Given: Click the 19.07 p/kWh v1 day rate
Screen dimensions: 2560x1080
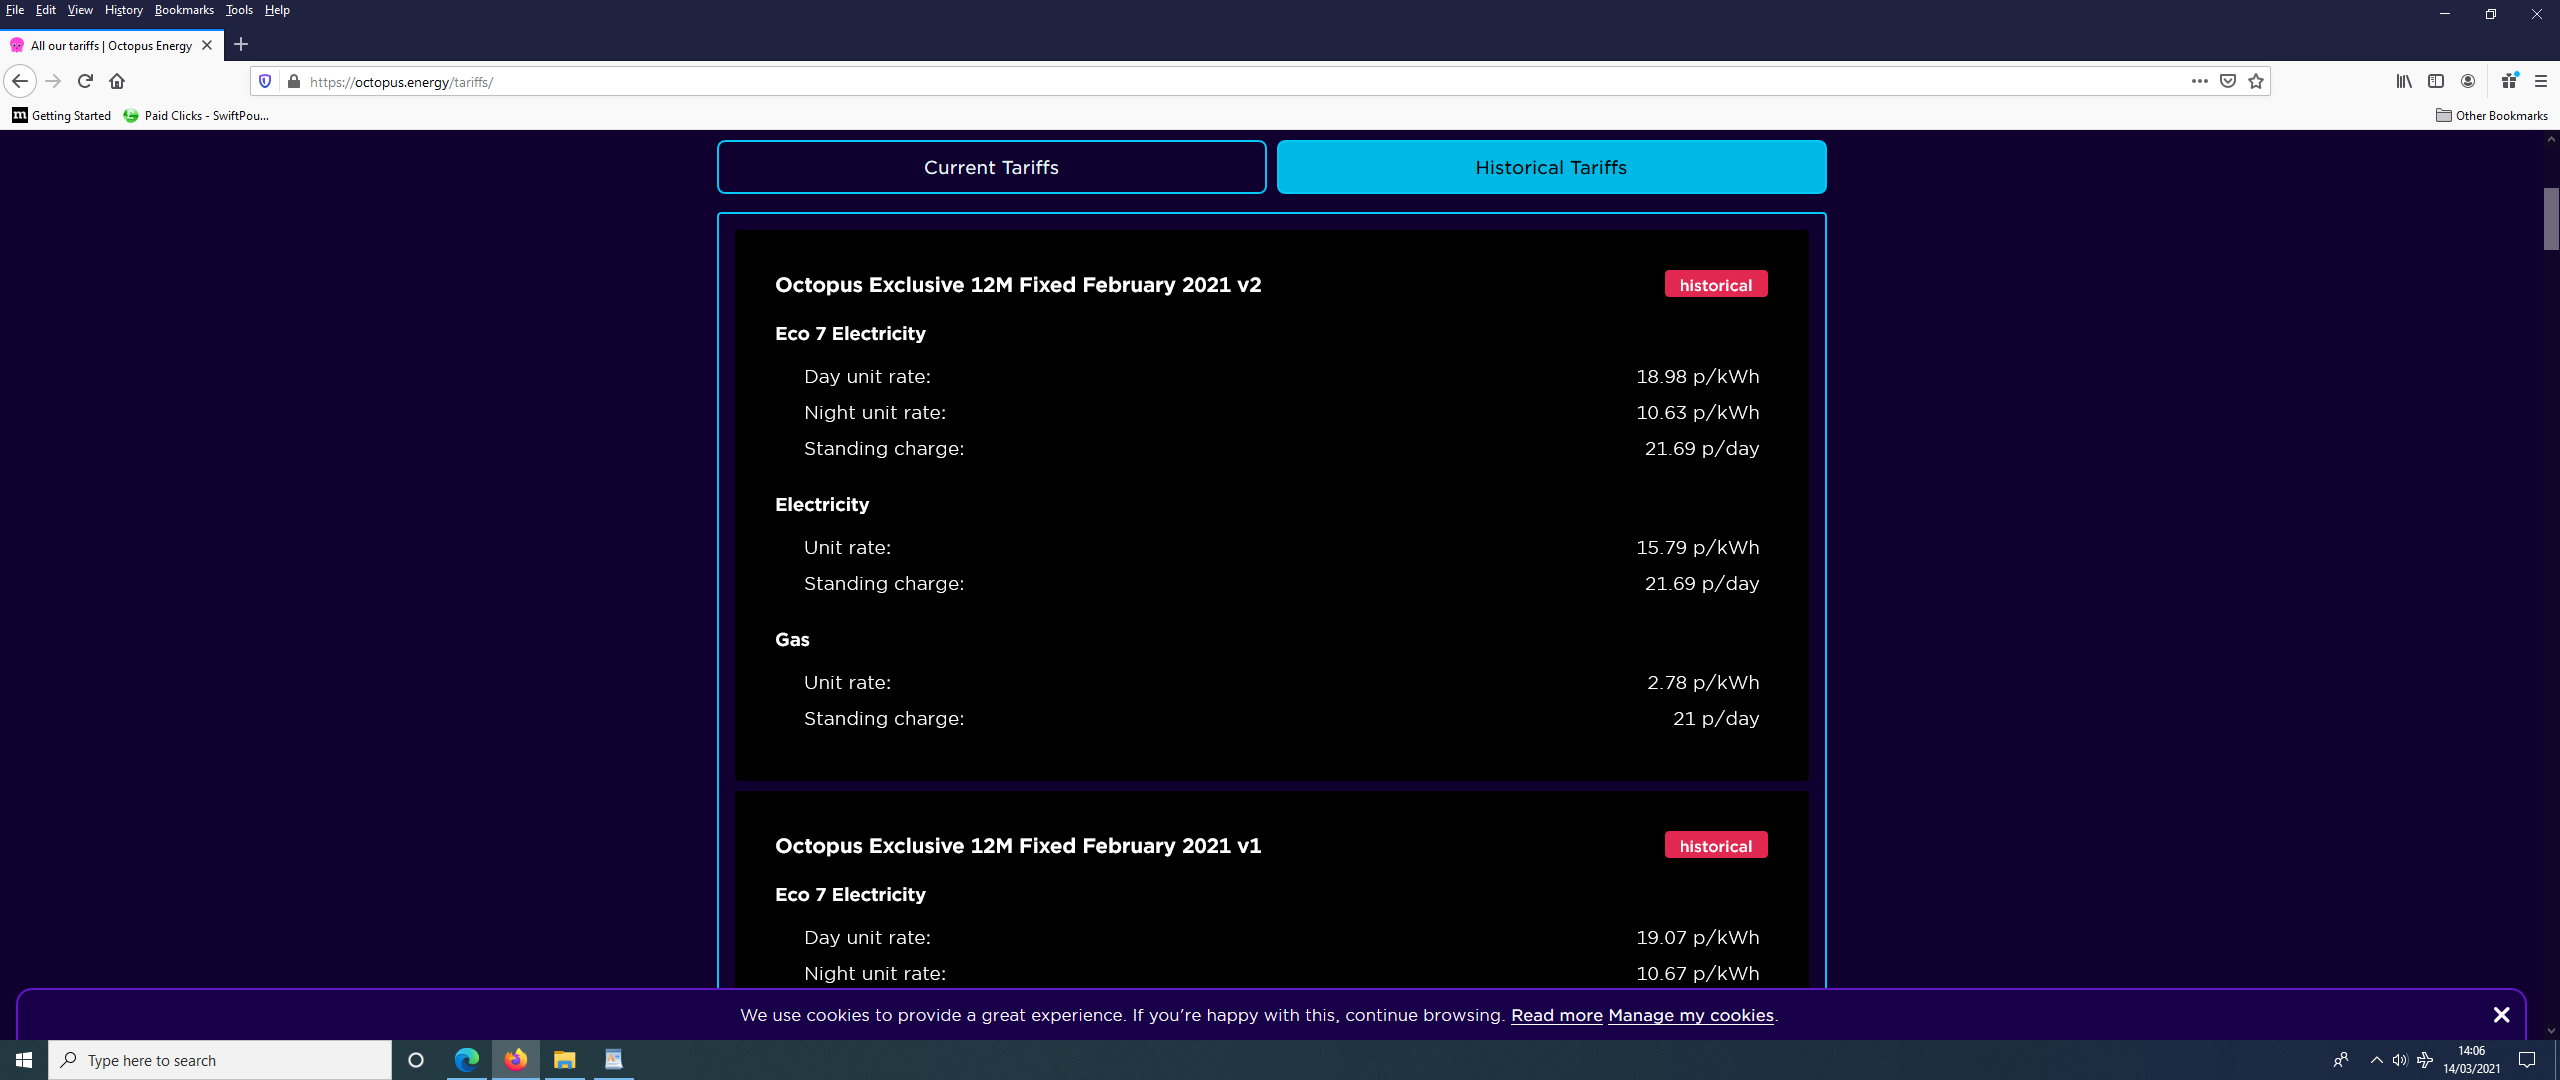Looking at the screenshot, I should pos(1697,938).
